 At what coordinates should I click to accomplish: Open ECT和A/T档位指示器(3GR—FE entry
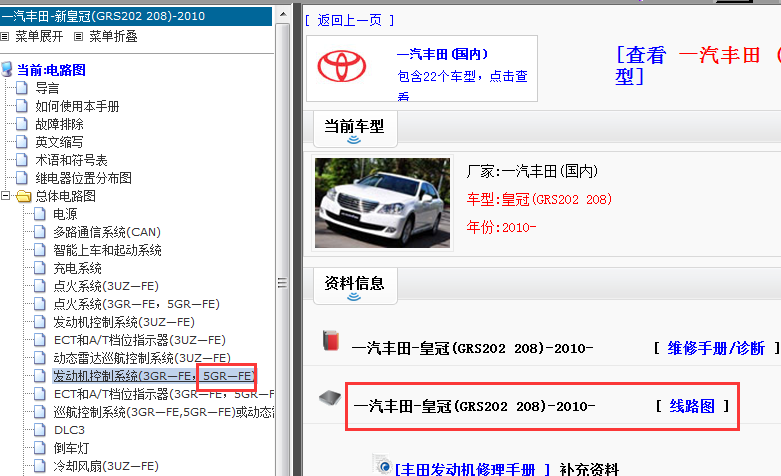click(x=163, y=394)
